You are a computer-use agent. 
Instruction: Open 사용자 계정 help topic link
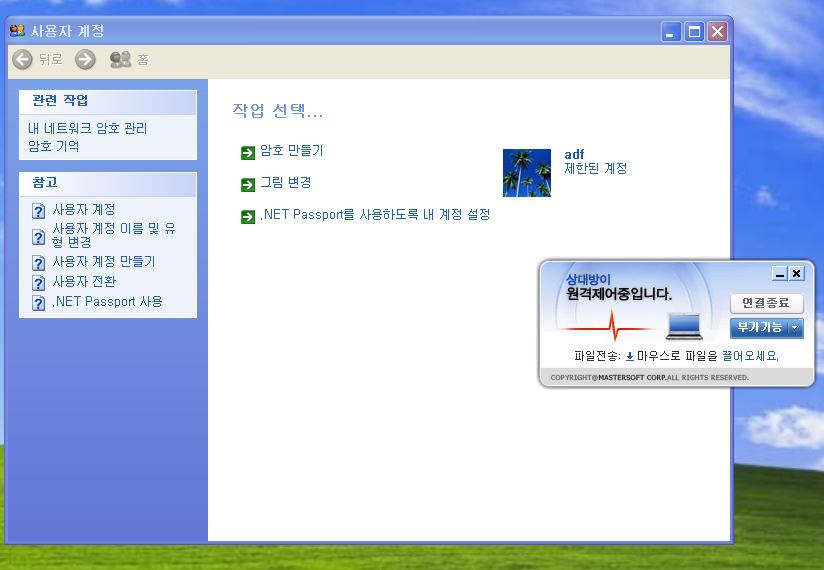coord(84,210)
